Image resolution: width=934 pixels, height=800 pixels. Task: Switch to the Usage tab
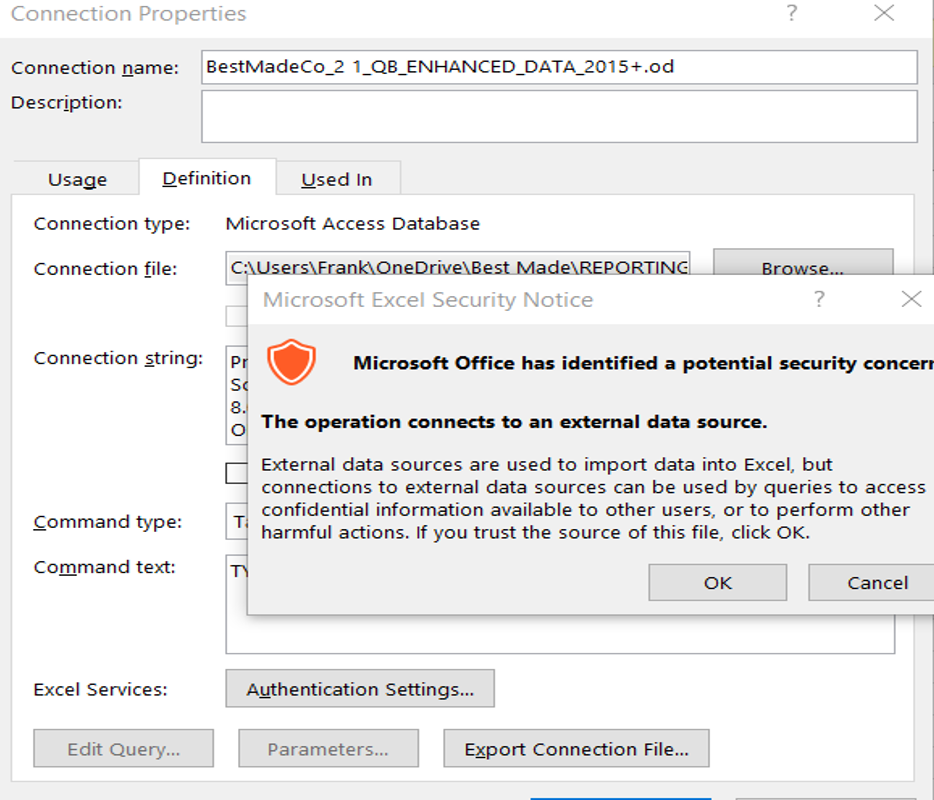click(77, 179)
